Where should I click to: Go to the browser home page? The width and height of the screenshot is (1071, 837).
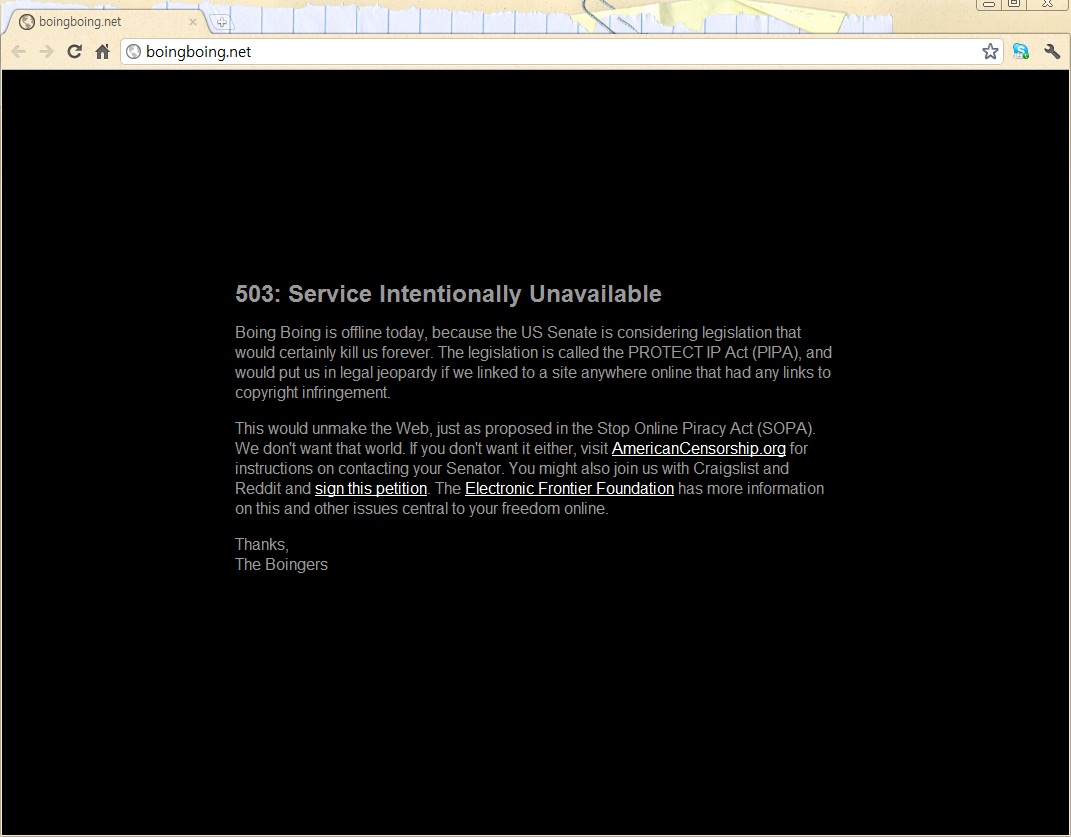coord(102,52)
